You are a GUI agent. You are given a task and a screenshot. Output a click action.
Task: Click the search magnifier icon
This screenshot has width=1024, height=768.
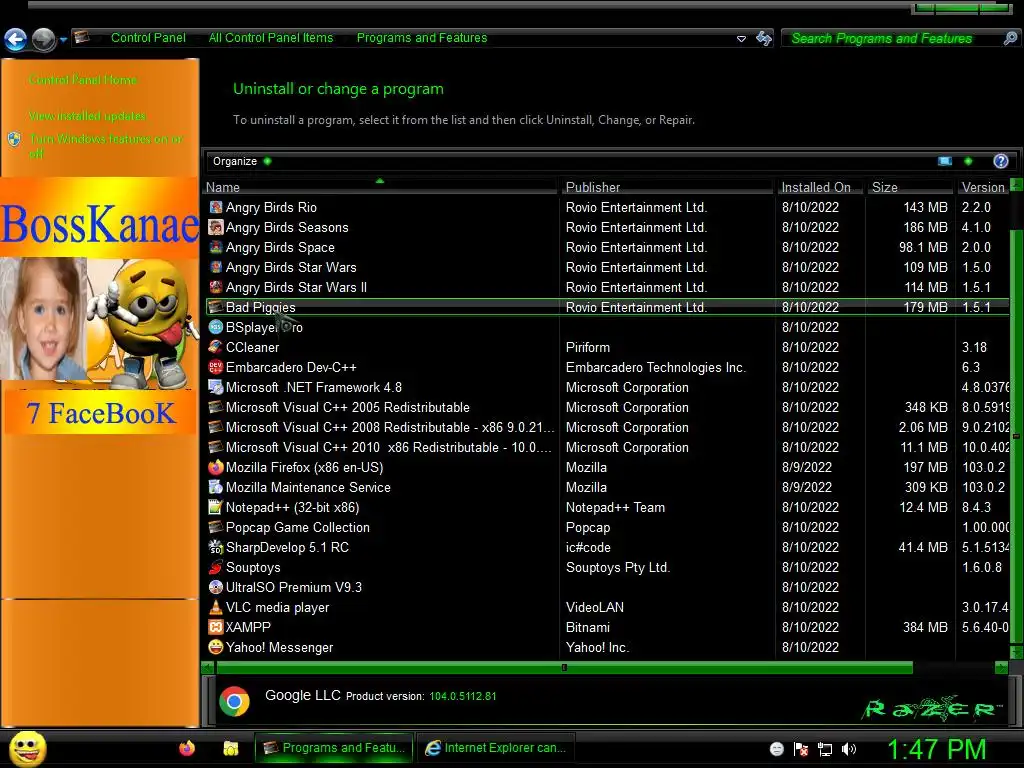point(1010,39)
